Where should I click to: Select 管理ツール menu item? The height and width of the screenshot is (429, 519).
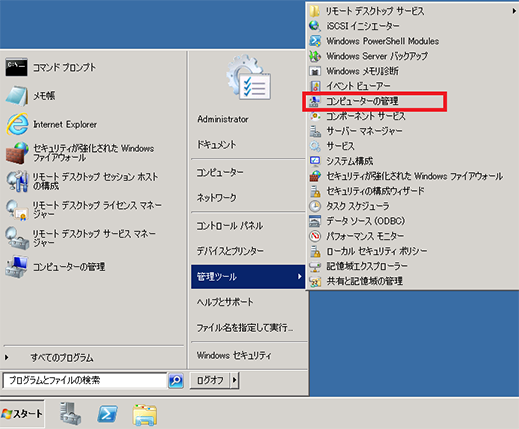(248, 276)
